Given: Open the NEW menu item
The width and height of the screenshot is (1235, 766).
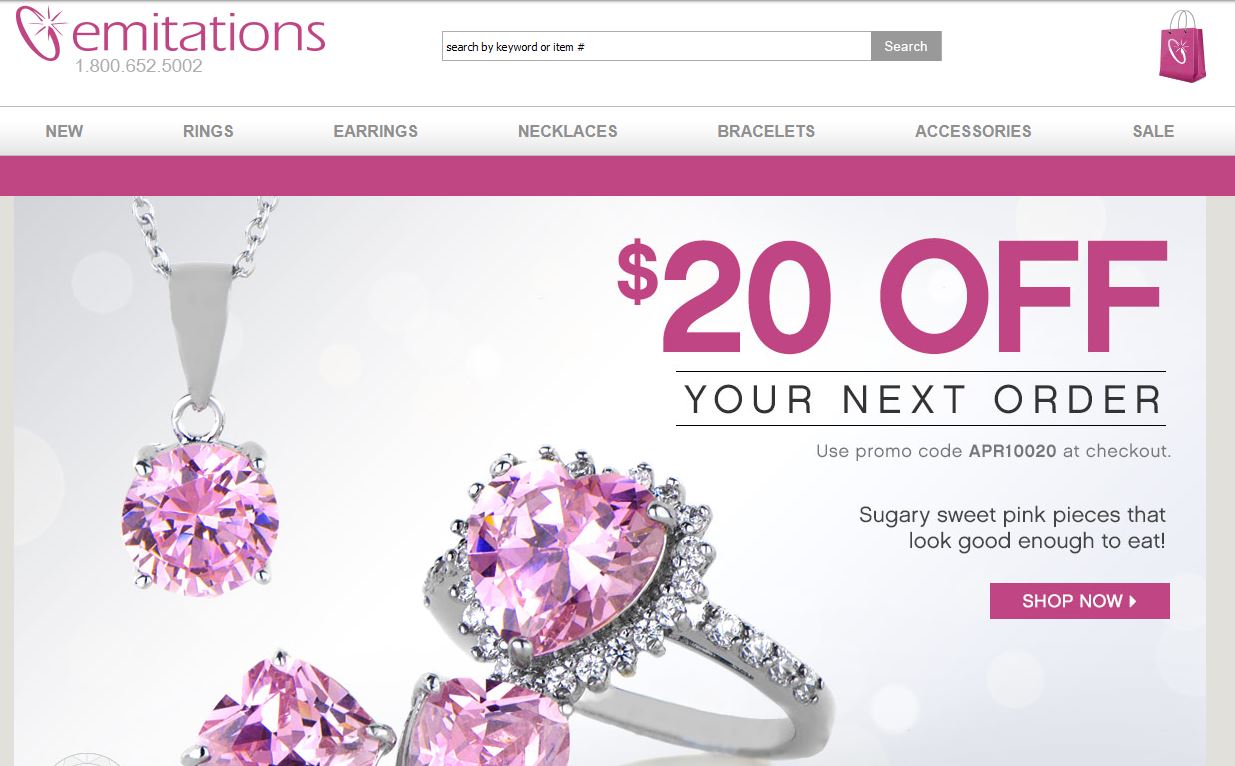Looking at the screenshot, I should [x=65, y=131].
